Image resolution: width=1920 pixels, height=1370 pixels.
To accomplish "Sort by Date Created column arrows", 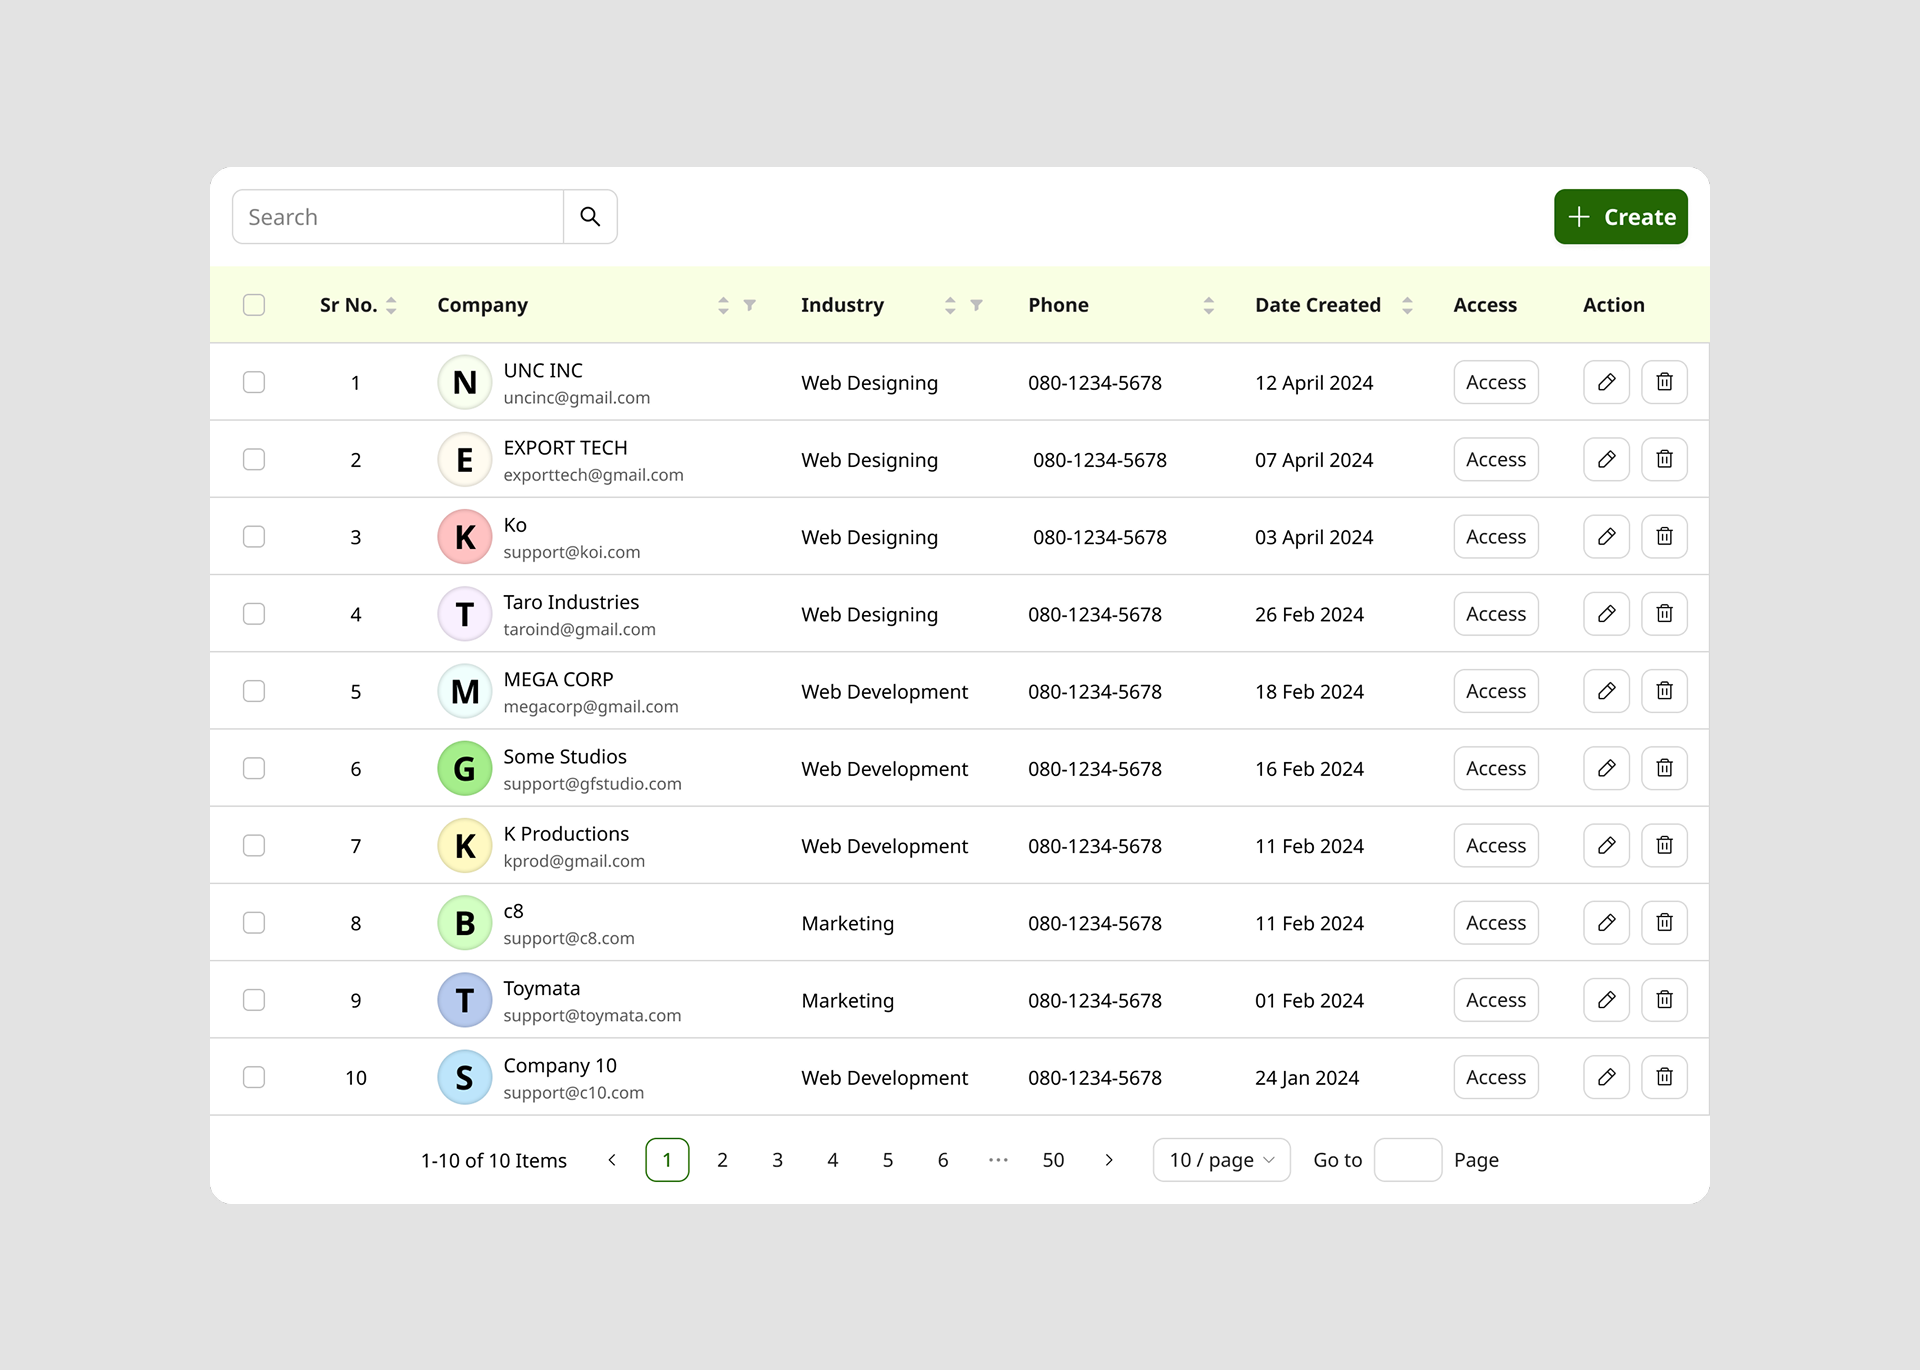I will click(1407, 305).
